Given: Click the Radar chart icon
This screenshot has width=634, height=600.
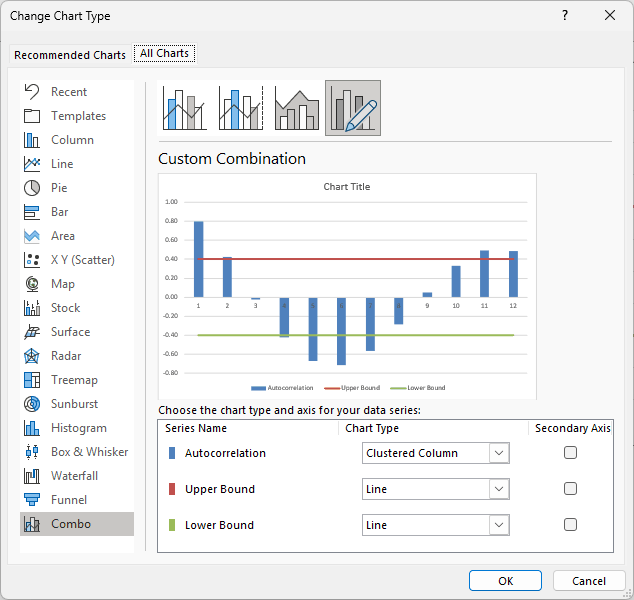Looking at the screenshot, I should (32, 356).
